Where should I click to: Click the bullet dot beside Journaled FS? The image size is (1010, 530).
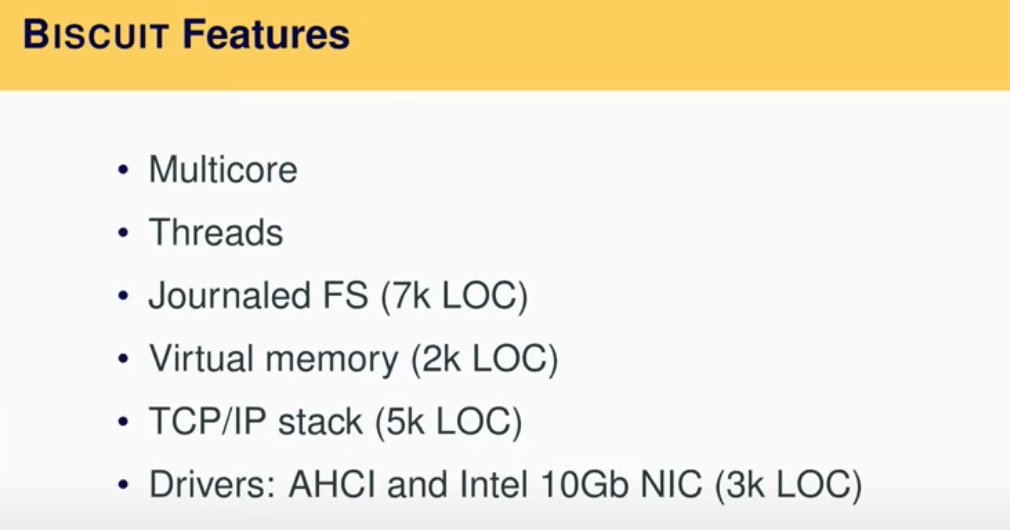[124, 297]
